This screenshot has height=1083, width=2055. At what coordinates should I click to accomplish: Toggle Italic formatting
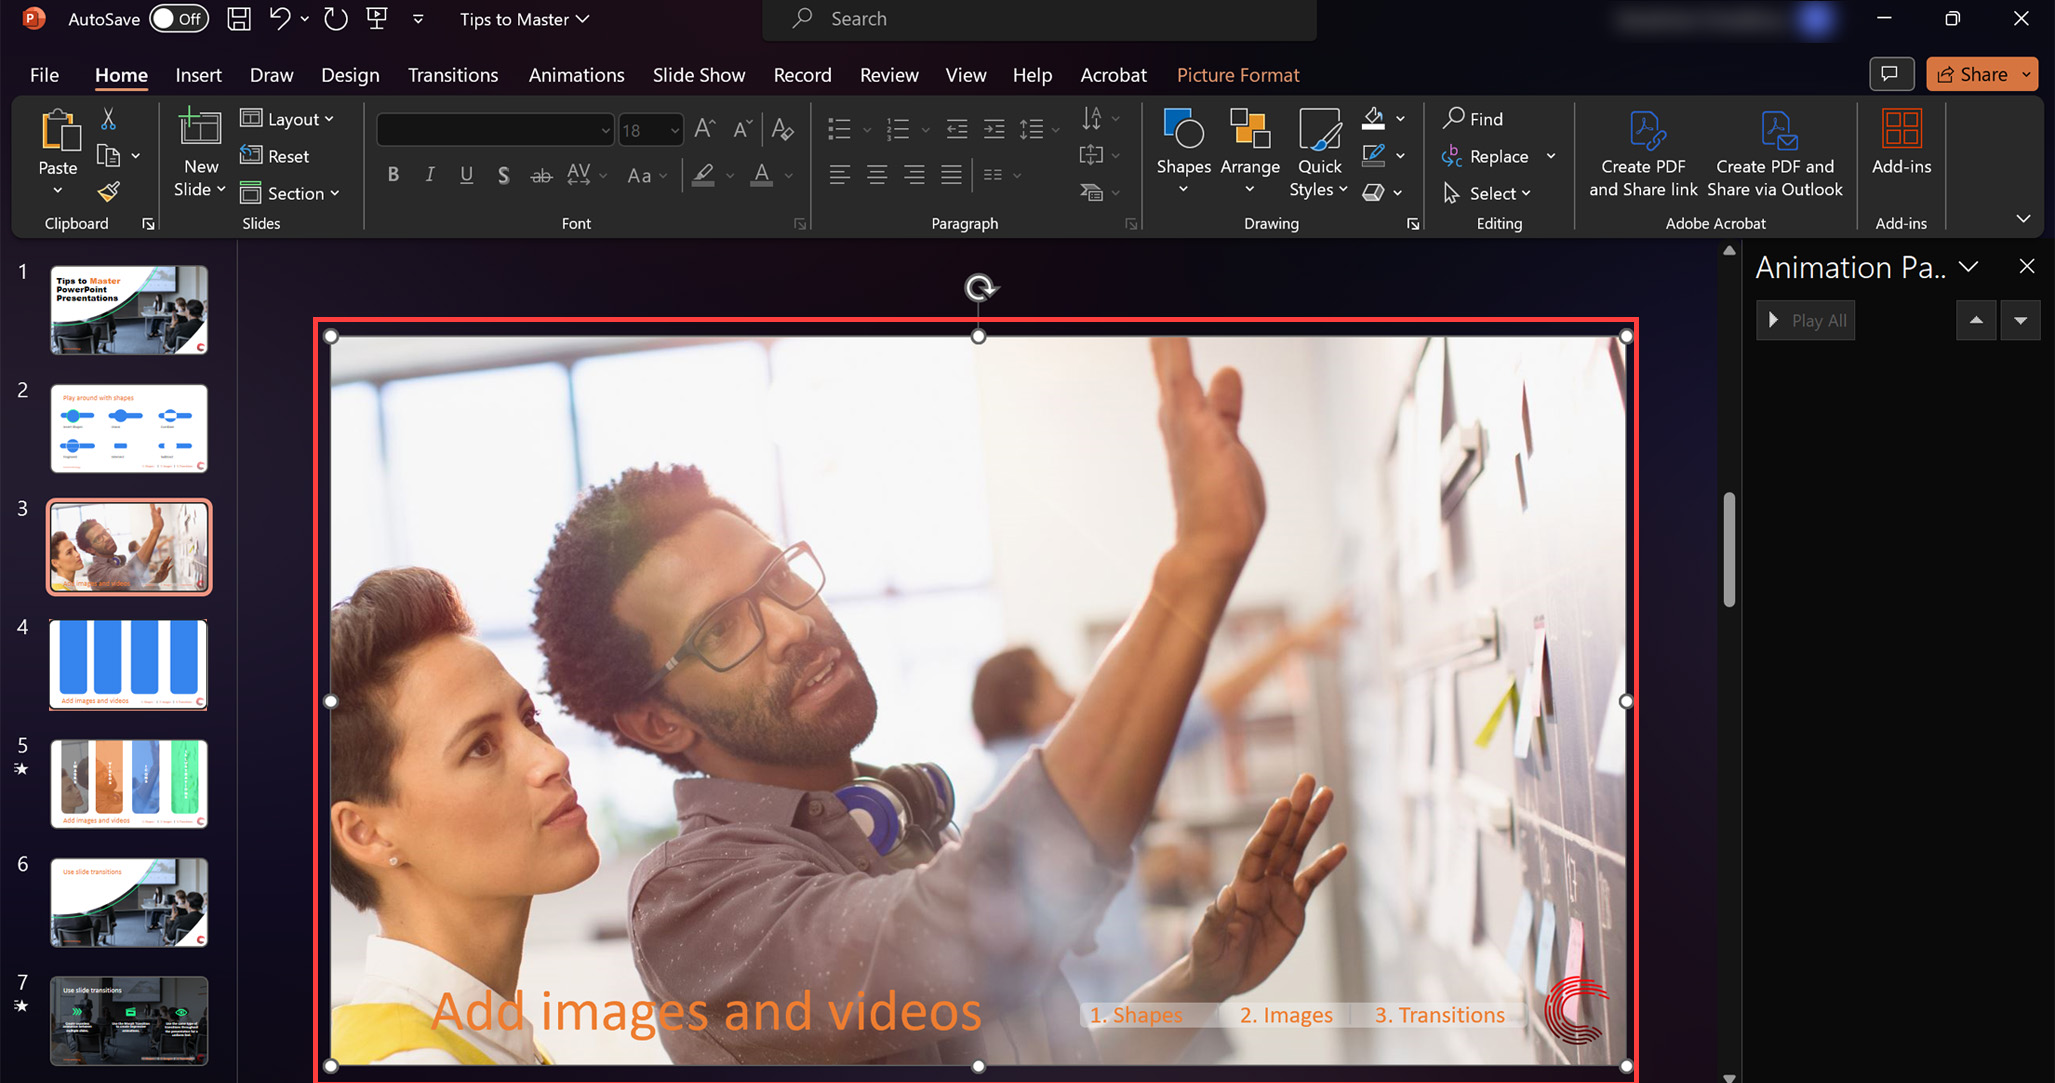[430, 175]
